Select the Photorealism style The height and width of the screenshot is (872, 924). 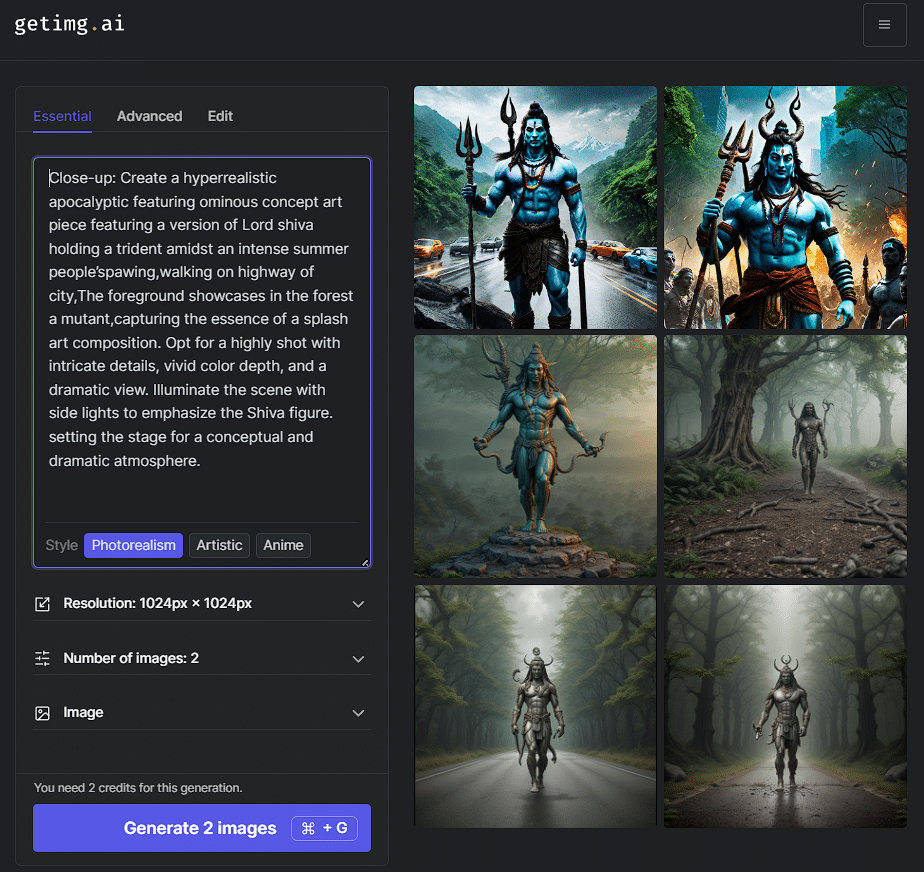point(133,545)
